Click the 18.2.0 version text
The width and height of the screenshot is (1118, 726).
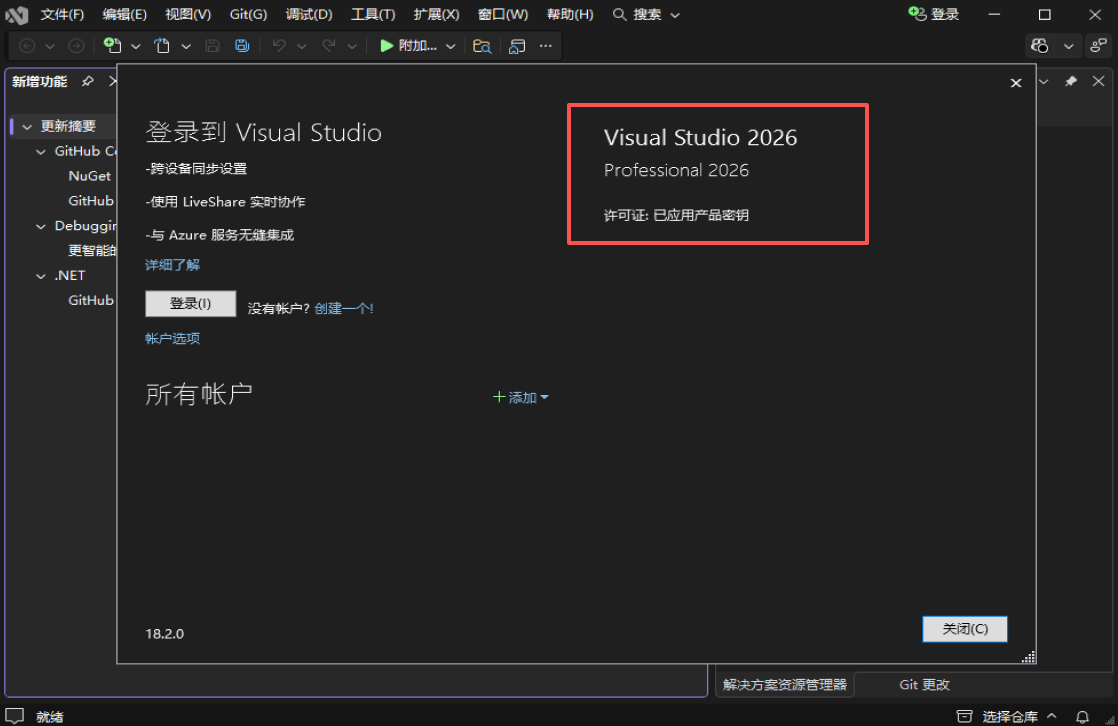(165, 633)
